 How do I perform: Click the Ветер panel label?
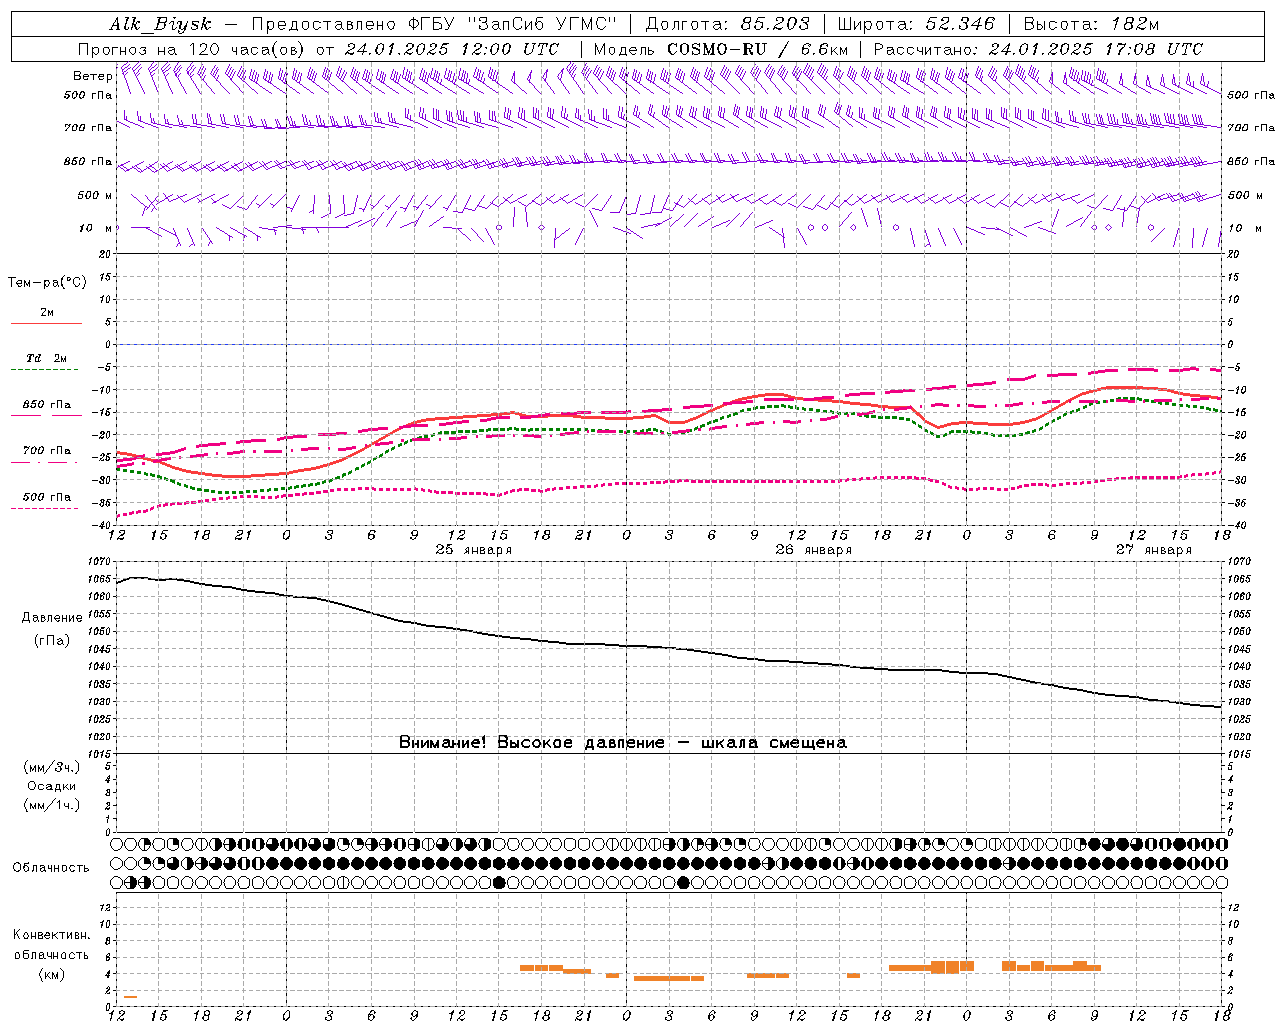(92, 76)
